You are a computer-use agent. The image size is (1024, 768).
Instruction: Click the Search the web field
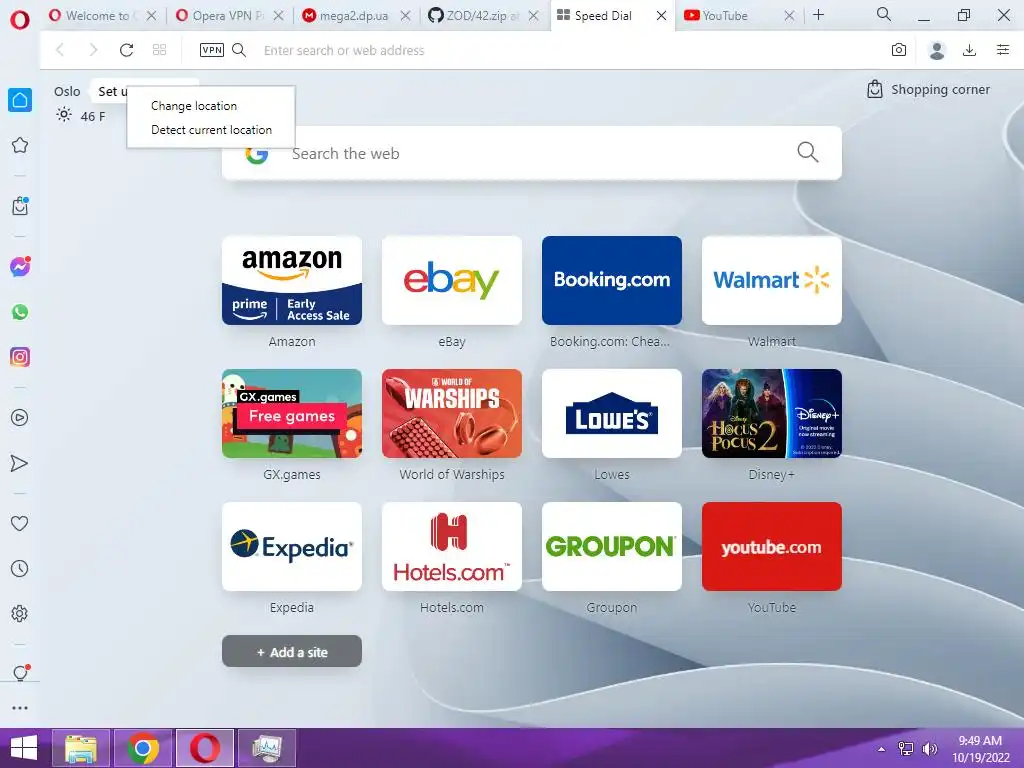pos(532,153)
